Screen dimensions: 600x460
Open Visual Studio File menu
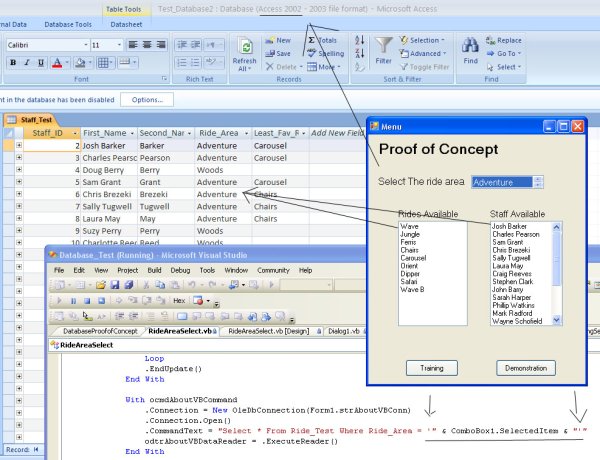tap(59, 270)
